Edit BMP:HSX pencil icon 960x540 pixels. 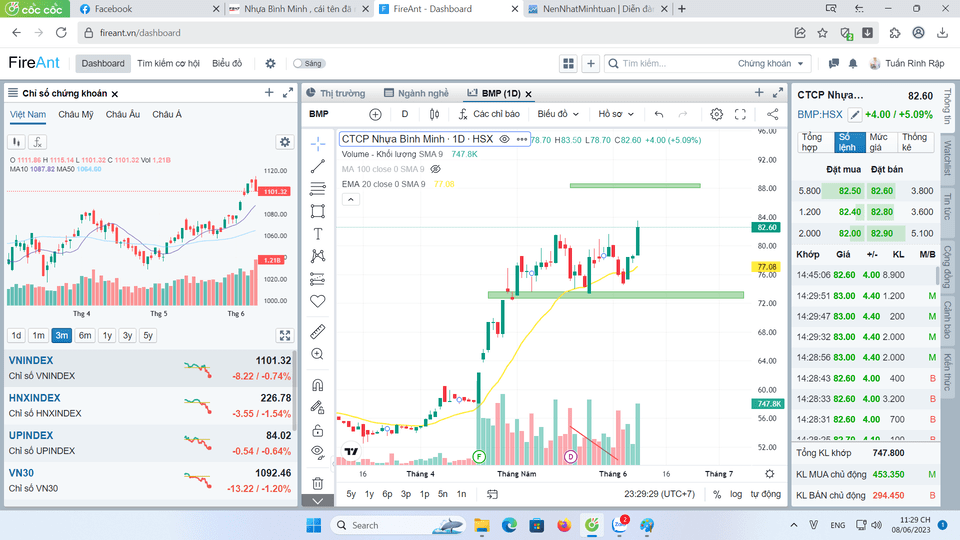coord(855,114)
